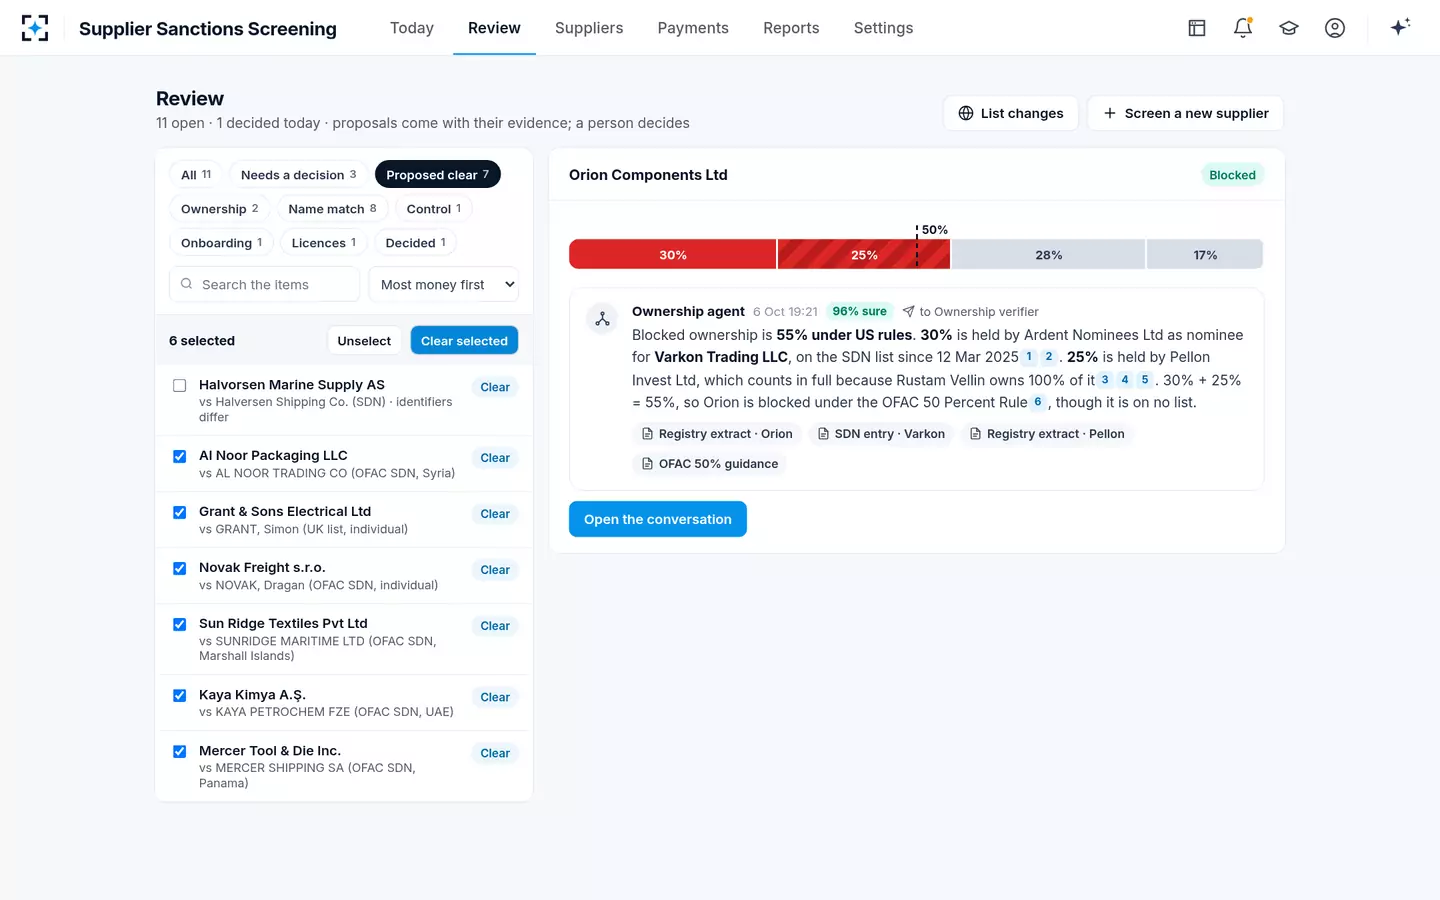Open the graduation cap learning icon

(1289, 28)
